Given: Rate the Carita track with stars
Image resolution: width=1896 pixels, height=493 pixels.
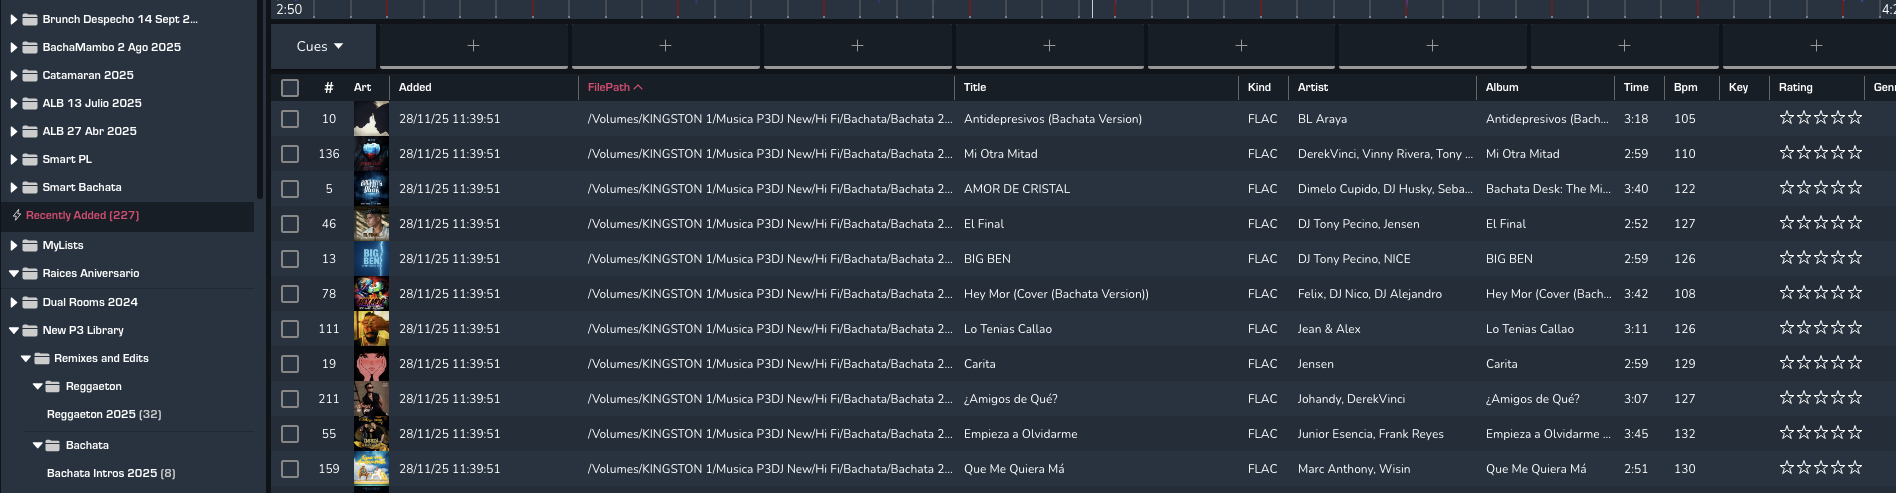Looking at the screenshot, I should 1820,363.
